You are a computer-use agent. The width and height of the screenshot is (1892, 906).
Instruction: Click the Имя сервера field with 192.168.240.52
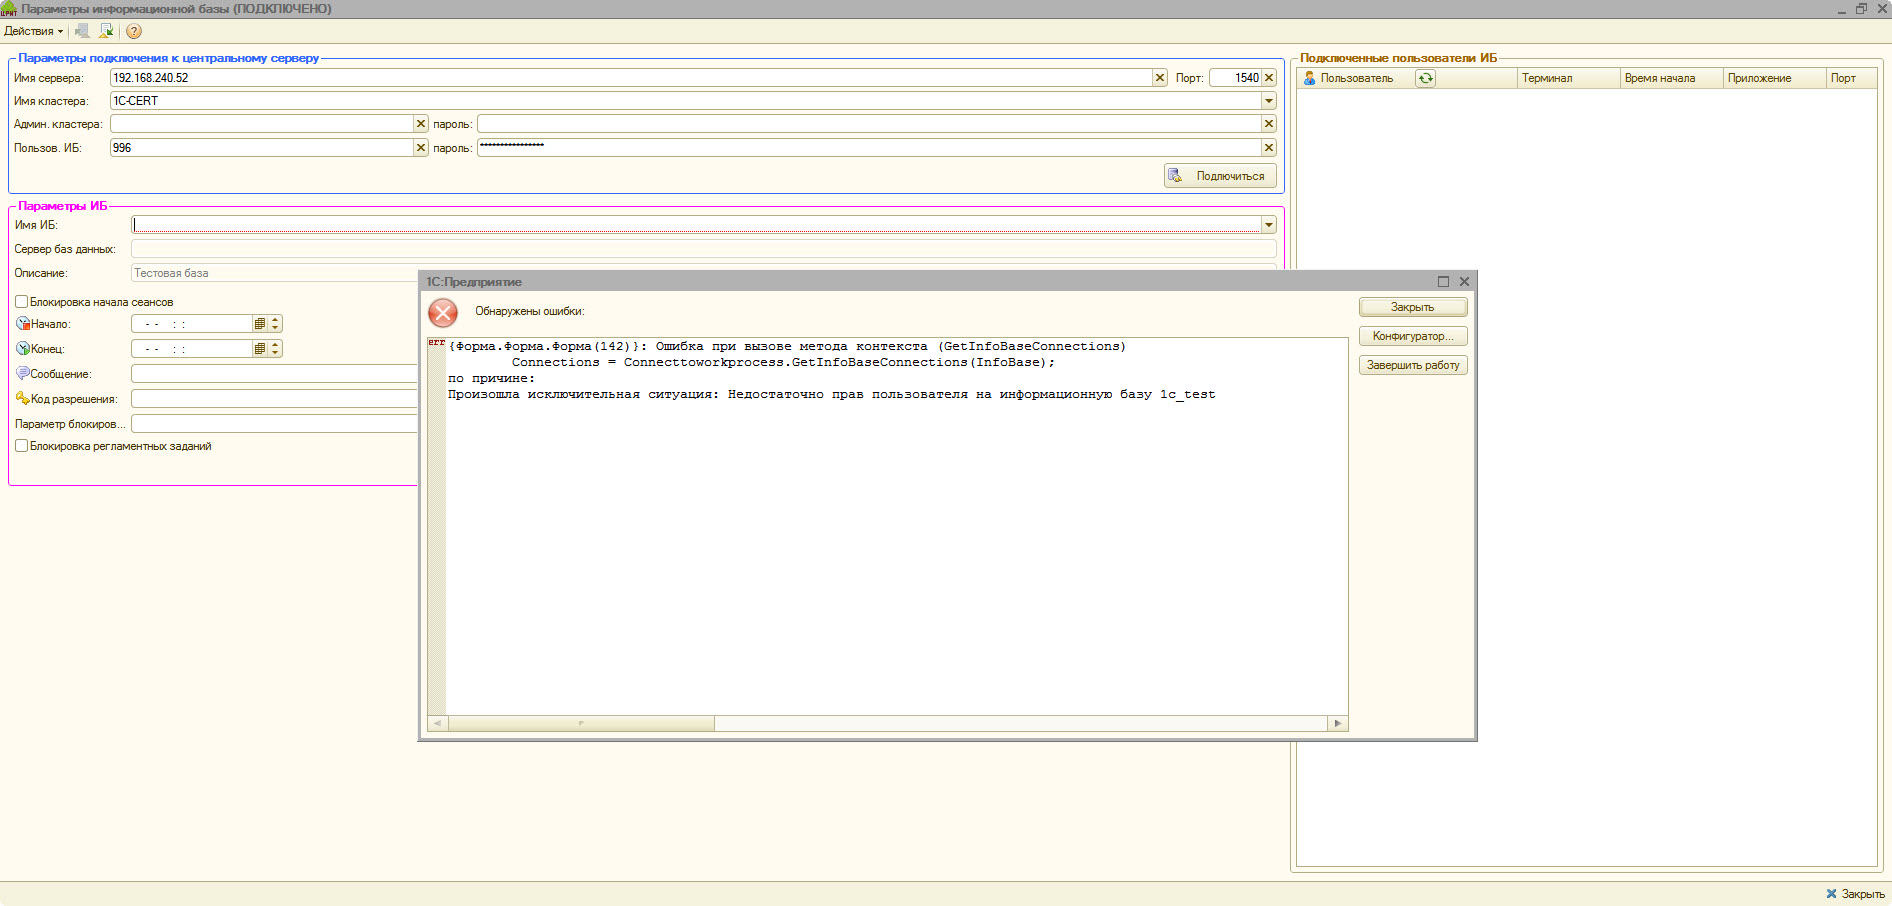(631, 78)
